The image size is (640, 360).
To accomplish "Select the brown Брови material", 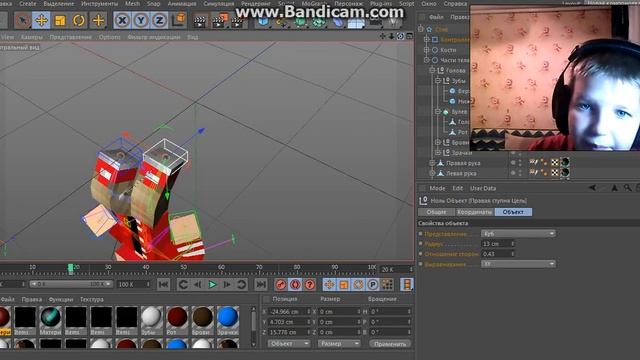I will [x=202, y=317].
